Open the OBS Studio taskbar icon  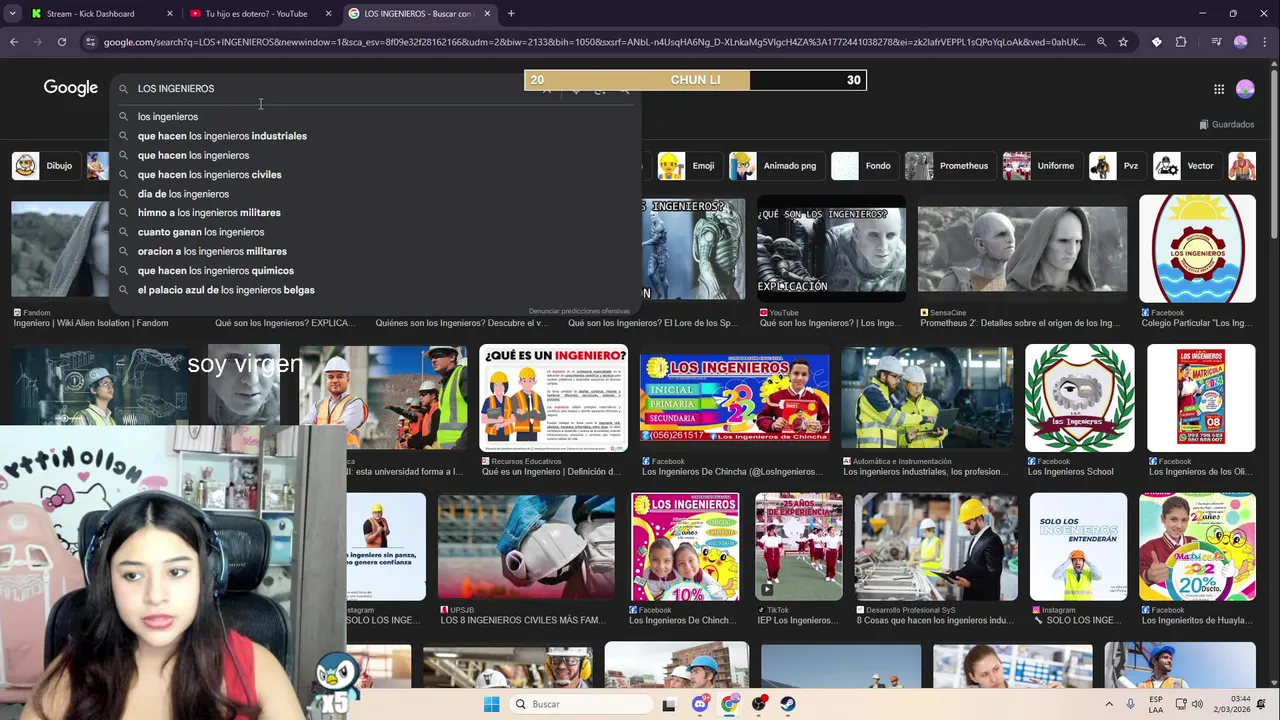[x=758, y=704]
